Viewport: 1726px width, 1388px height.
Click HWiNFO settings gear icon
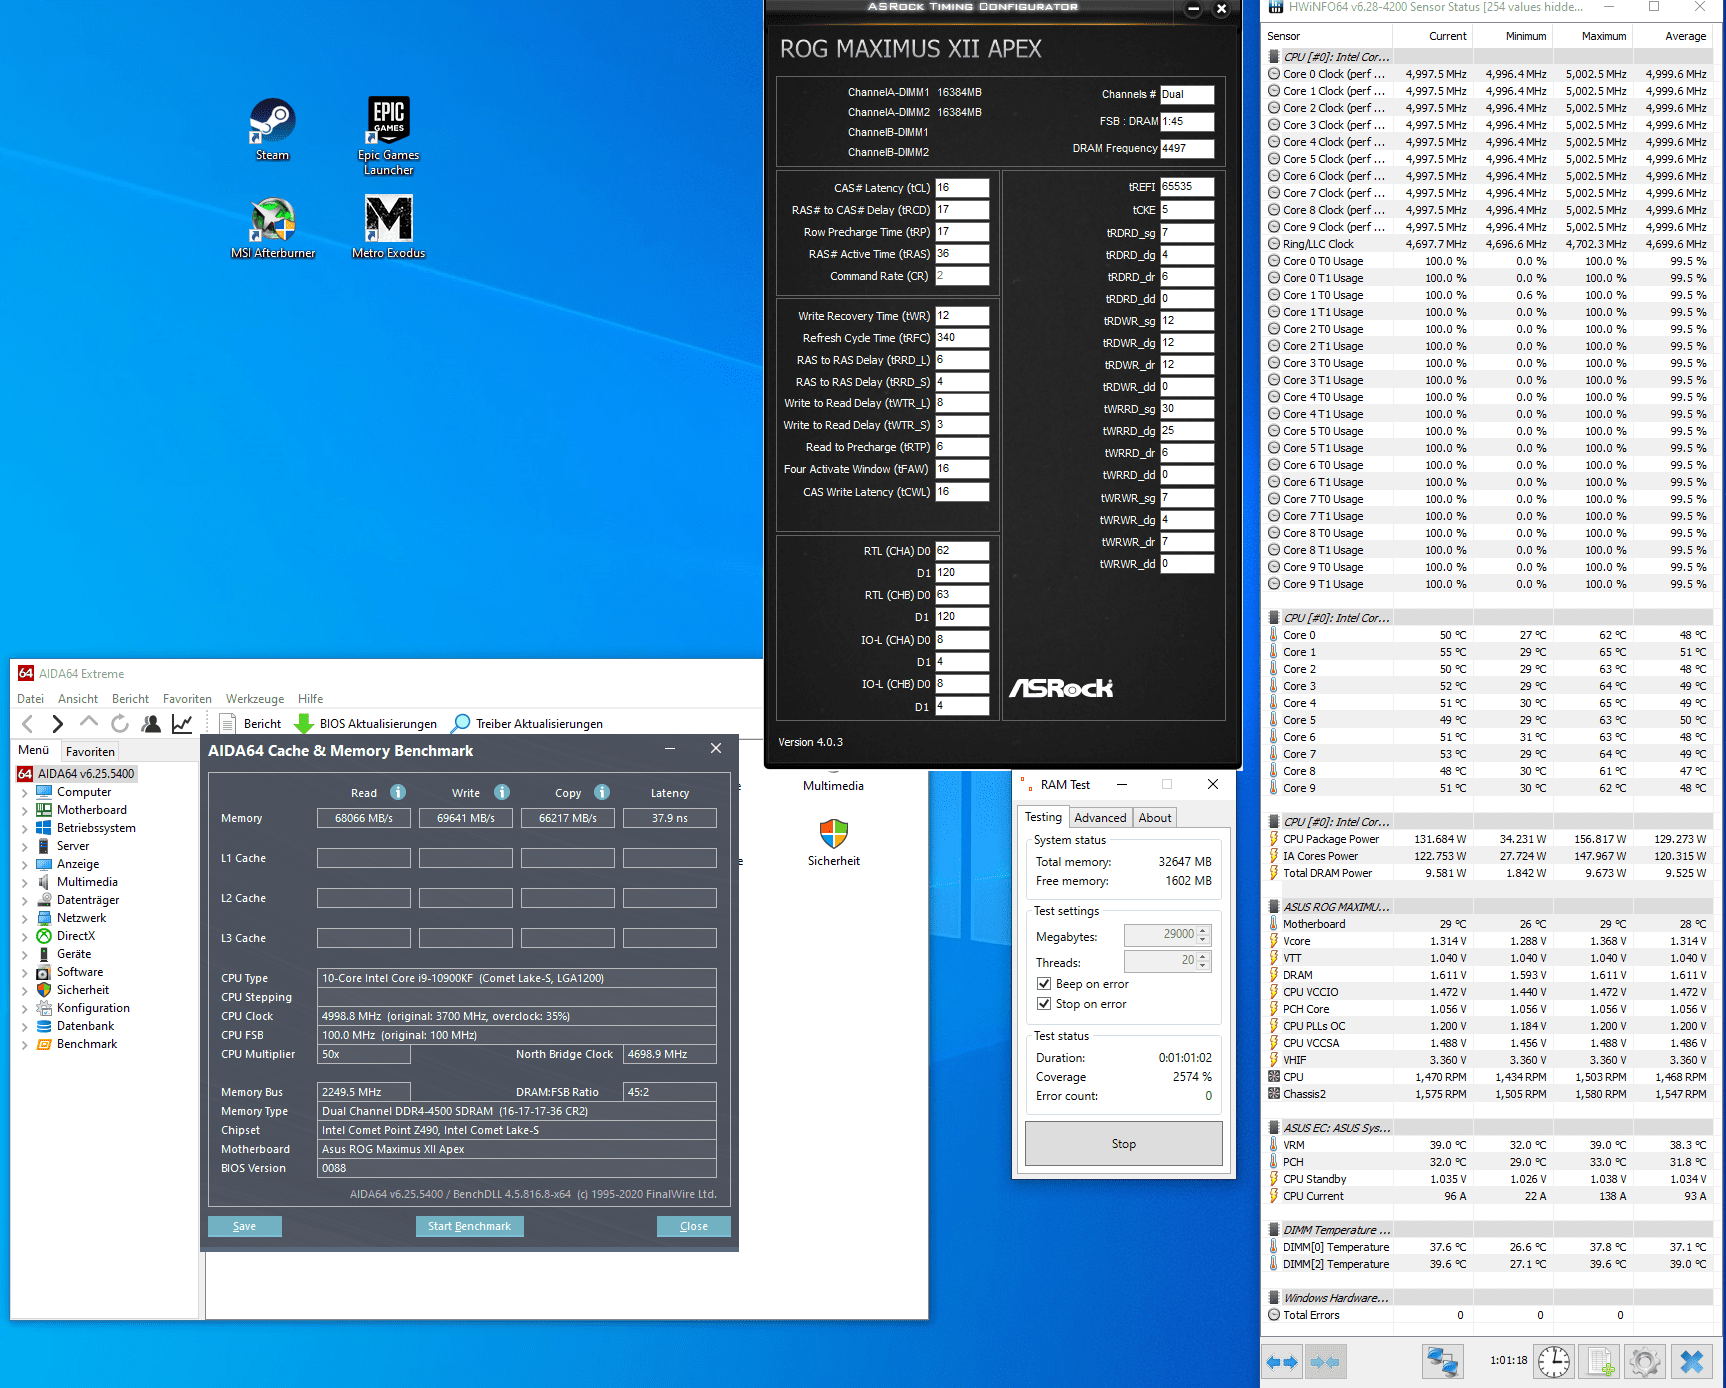point(1645,1362)
